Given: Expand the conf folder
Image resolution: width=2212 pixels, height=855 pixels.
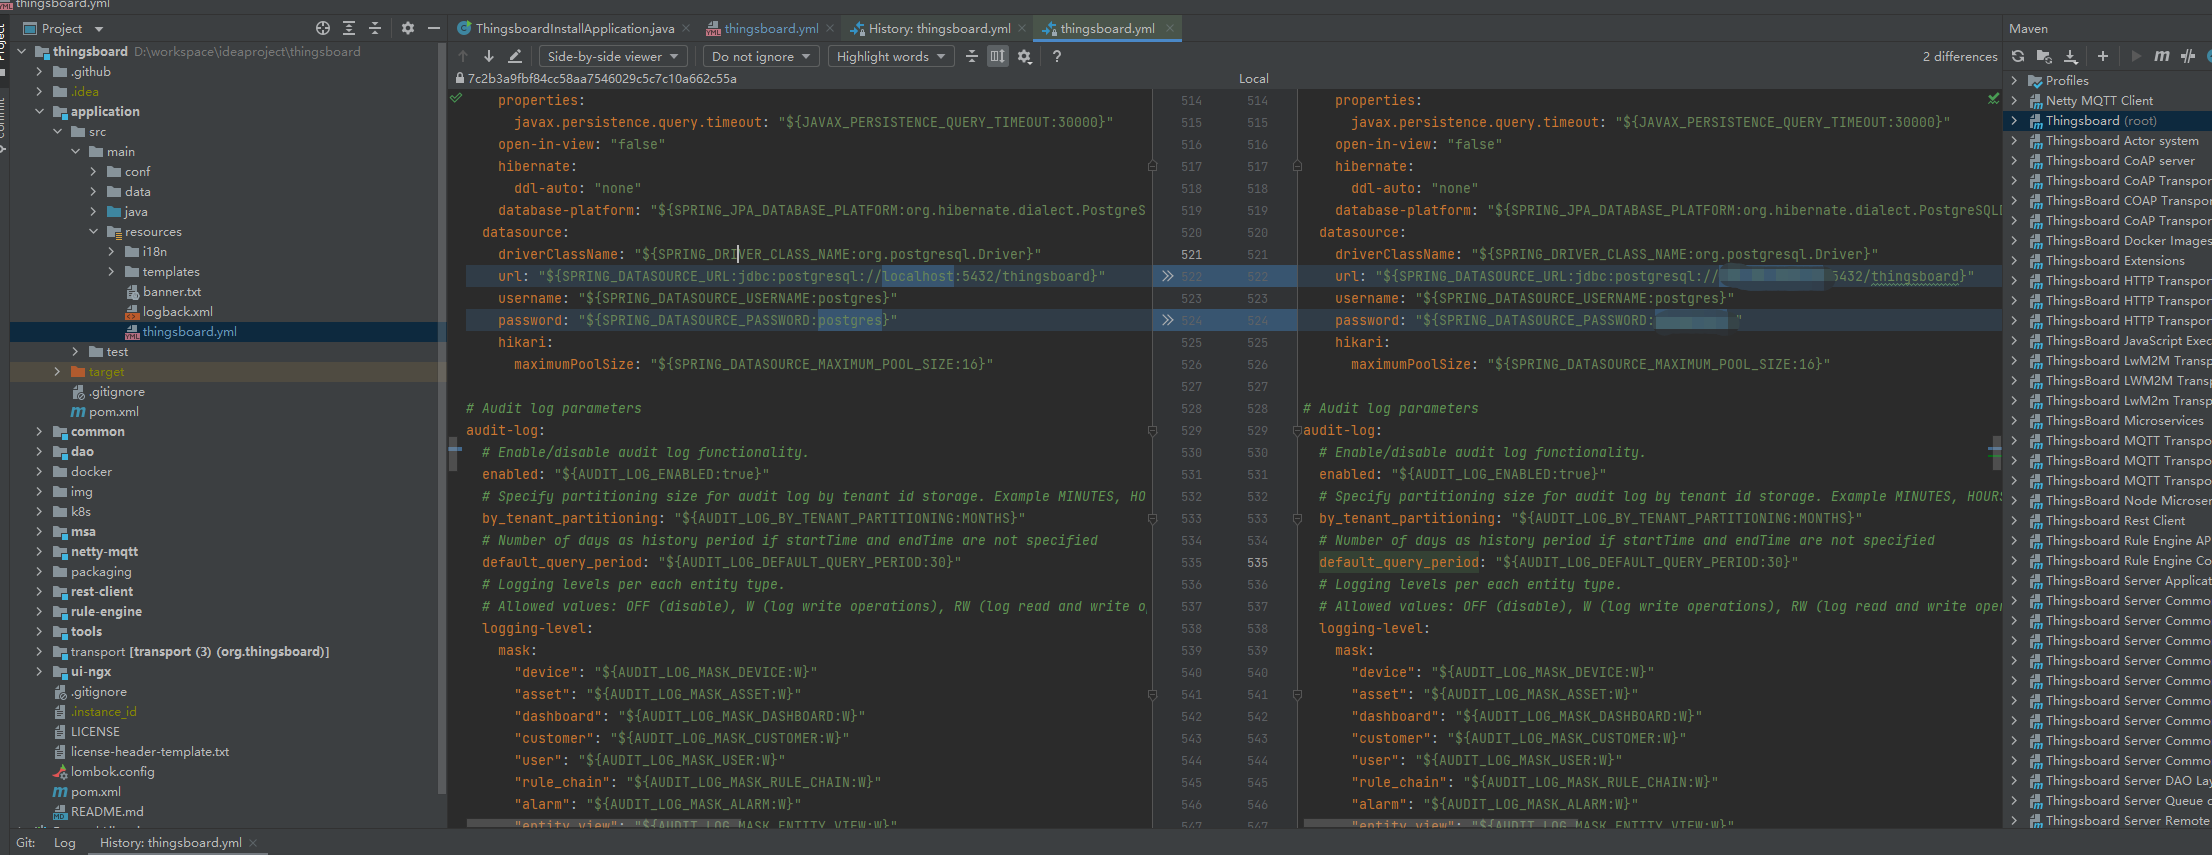Looking at the screenshot, I should pos(93,172).
